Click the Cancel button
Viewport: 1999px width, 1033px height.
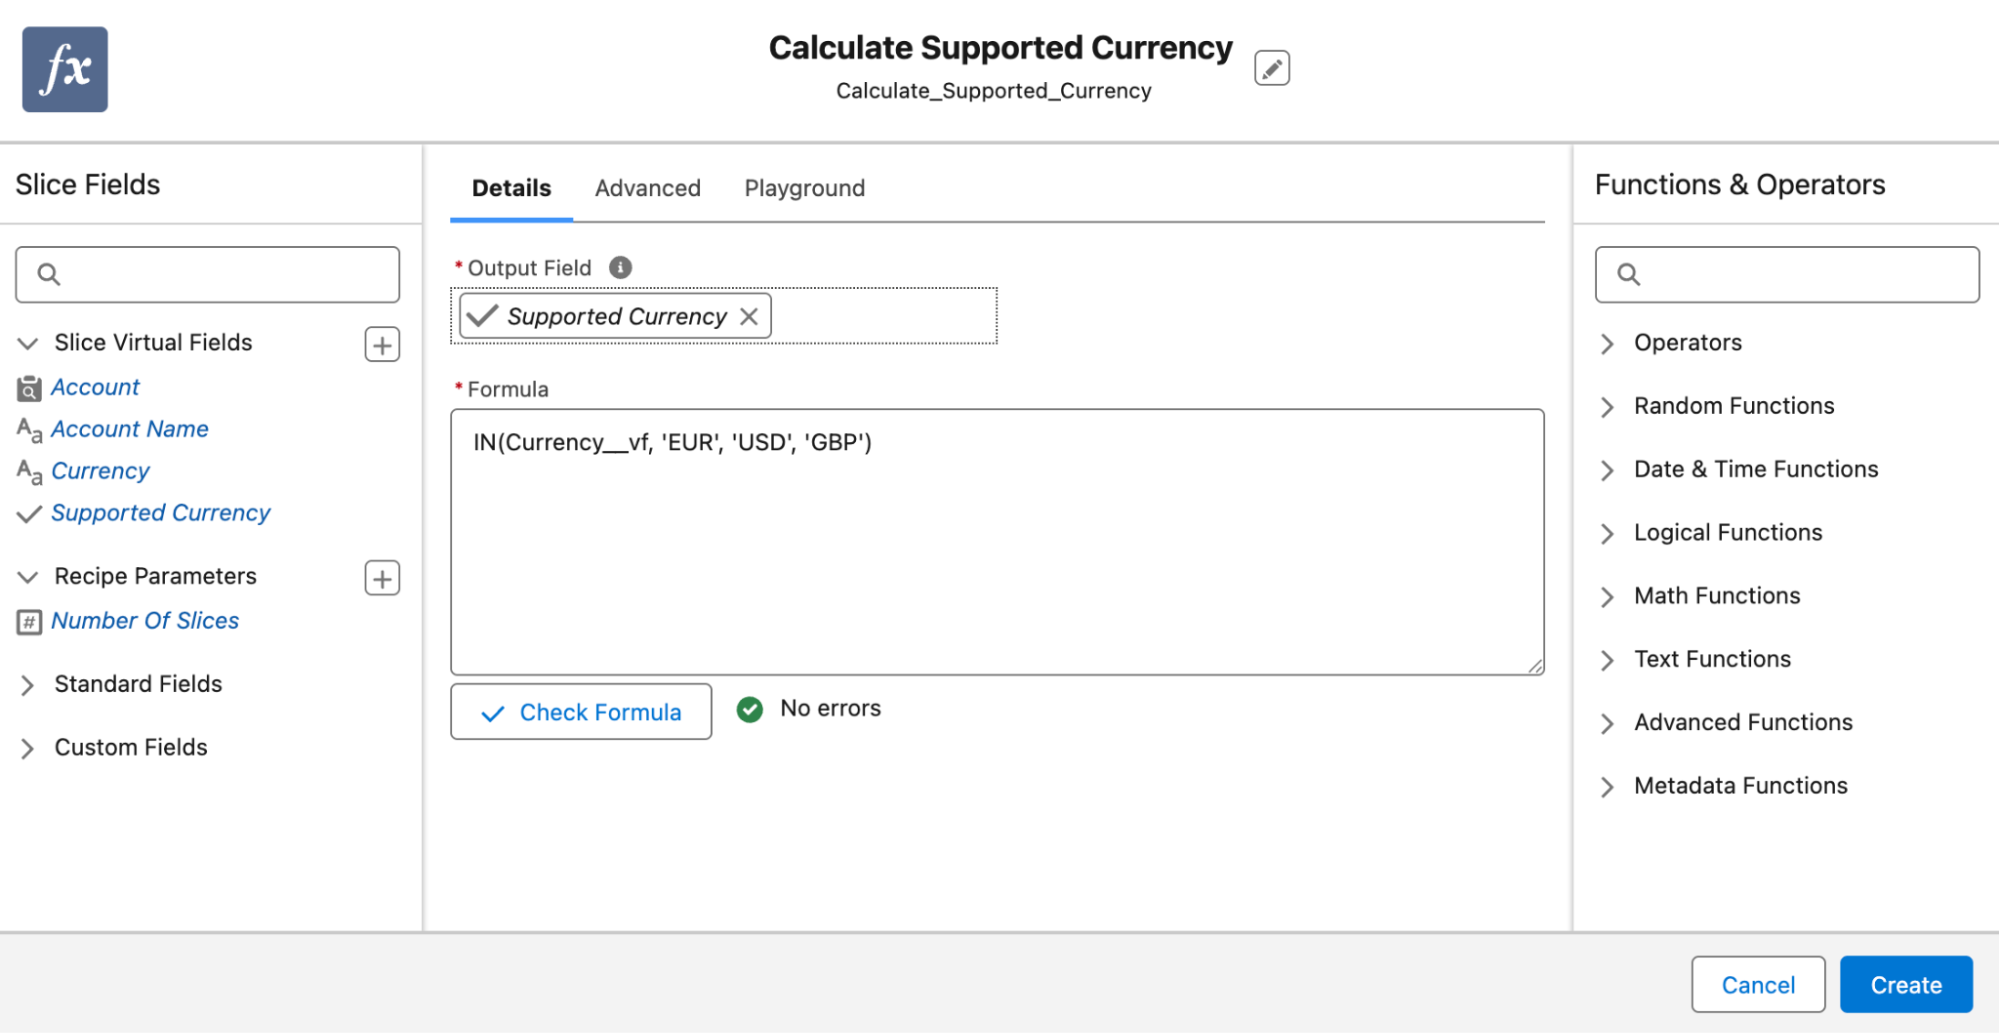tap(1757, 985)
